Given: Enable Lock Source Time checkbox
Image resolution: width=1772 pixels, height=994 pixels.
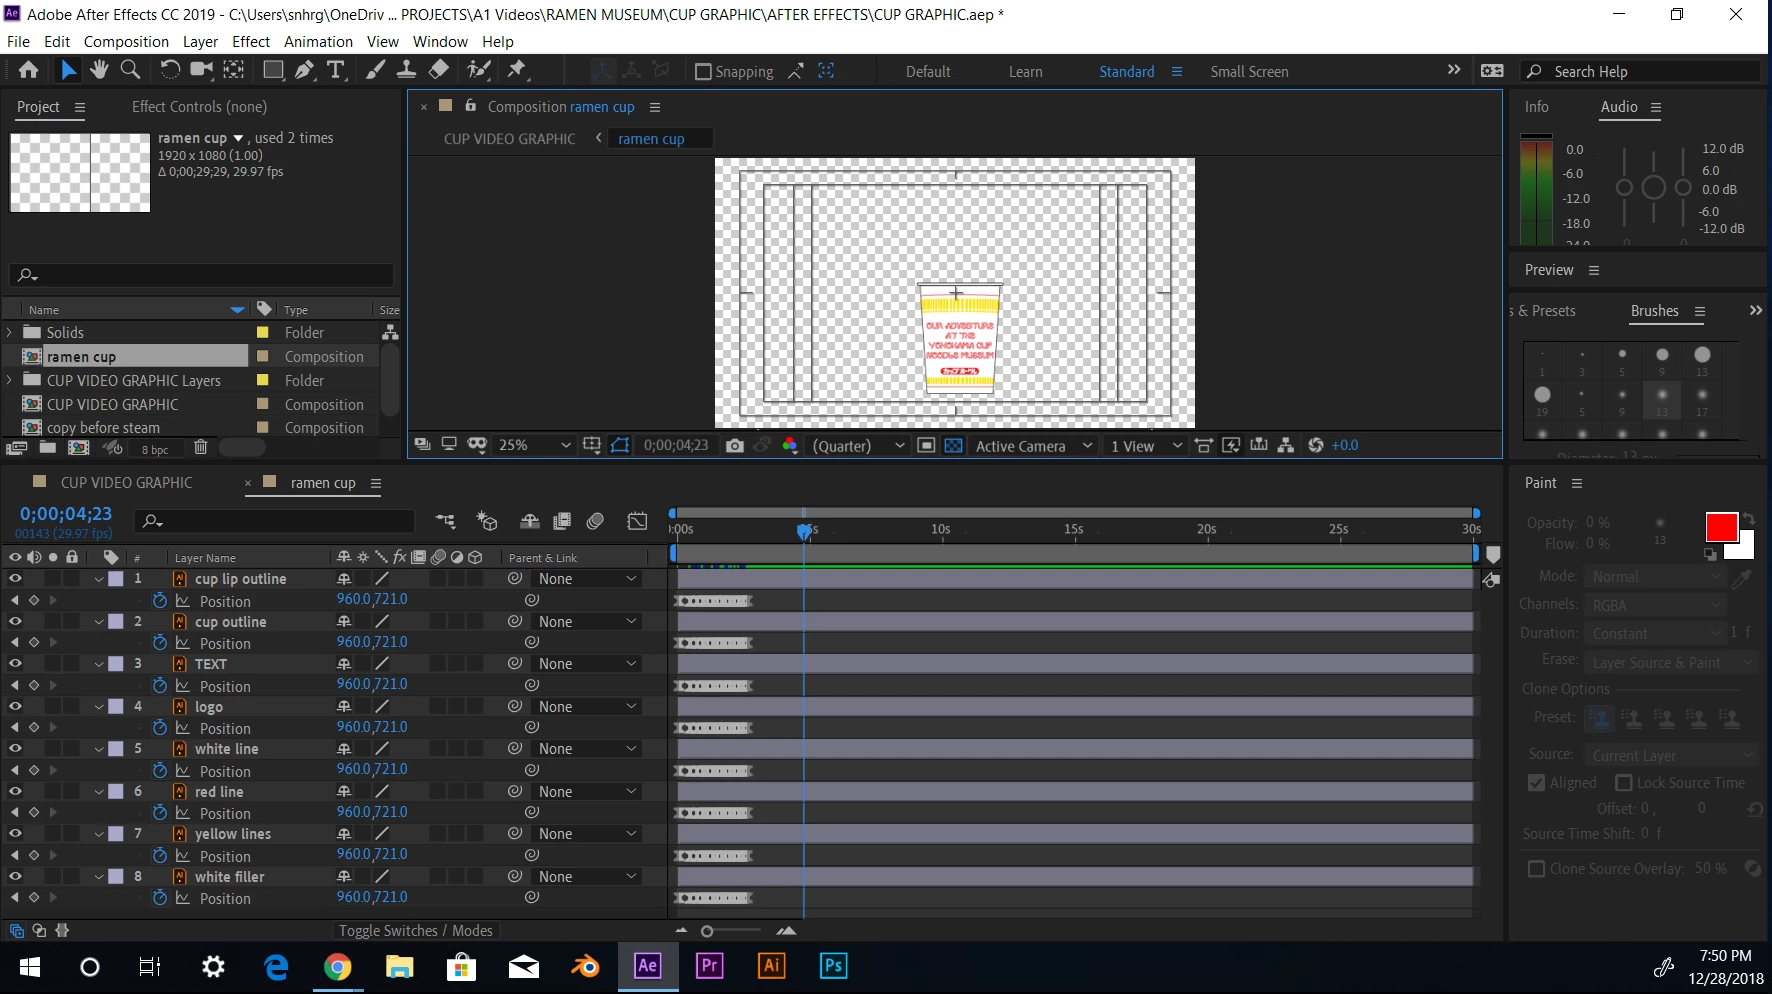Looking at the screenshot, I should click(x=1624, y=783).
